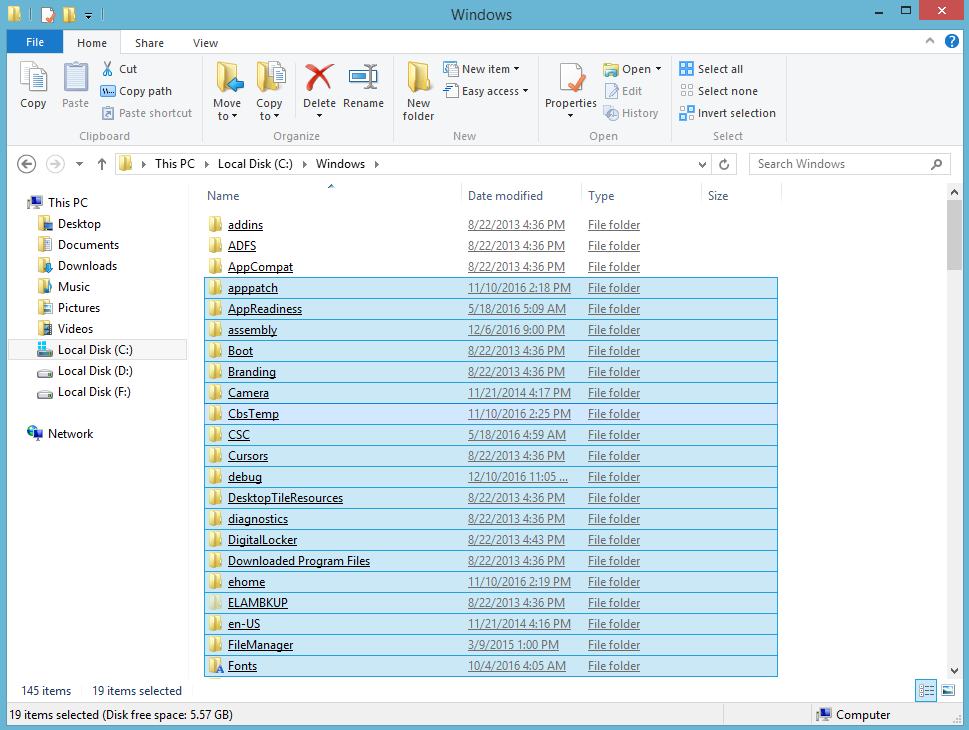Open the Delete options dropdown arrow
Image resolution: width=969 pixels, height=730 pixels.
pyautogui.click(x=319, y=116)
